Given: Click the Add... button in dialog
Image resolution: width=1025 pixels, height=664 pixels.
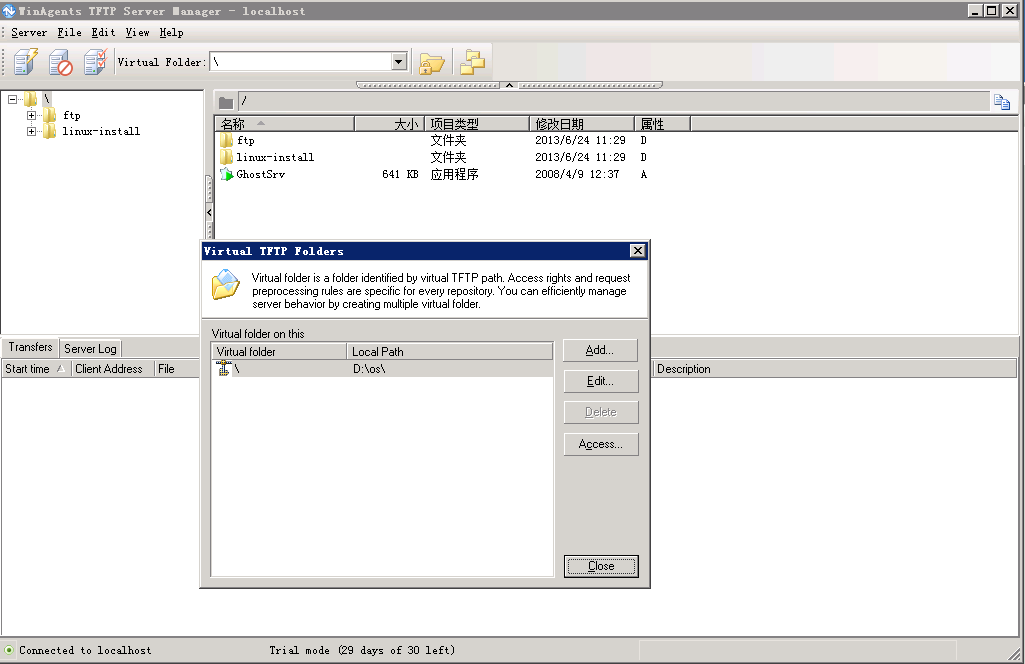Looking at the screenshot, I should point(600,350).
